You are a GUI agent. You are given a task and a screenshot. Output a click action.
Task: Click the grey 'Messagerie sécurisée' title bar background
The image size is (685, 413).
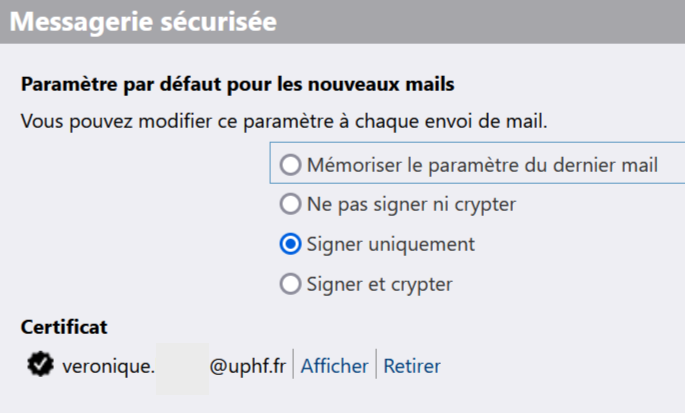point(480,22)
